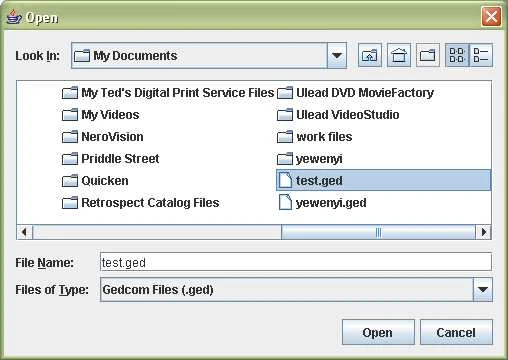The image size is (508, 360).
Task: Click the folder icon beside NeroVision
Action: coord(70,137)
